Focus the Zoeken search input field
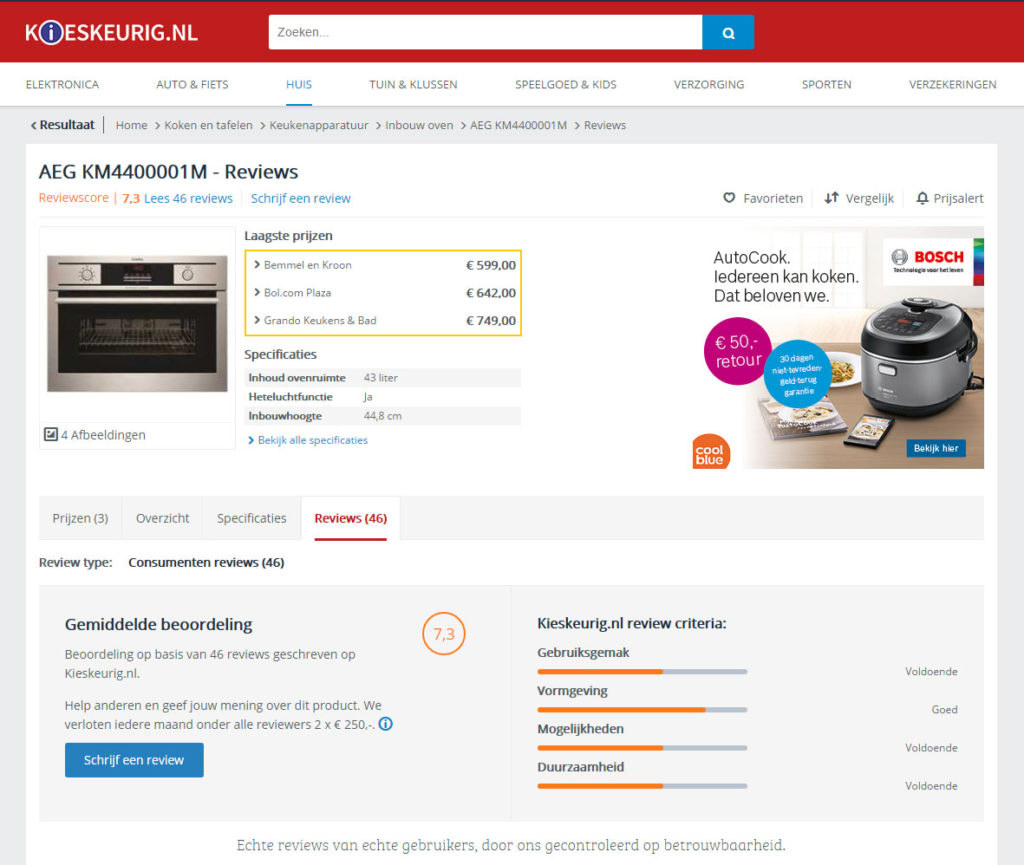 tap(485, 32)
